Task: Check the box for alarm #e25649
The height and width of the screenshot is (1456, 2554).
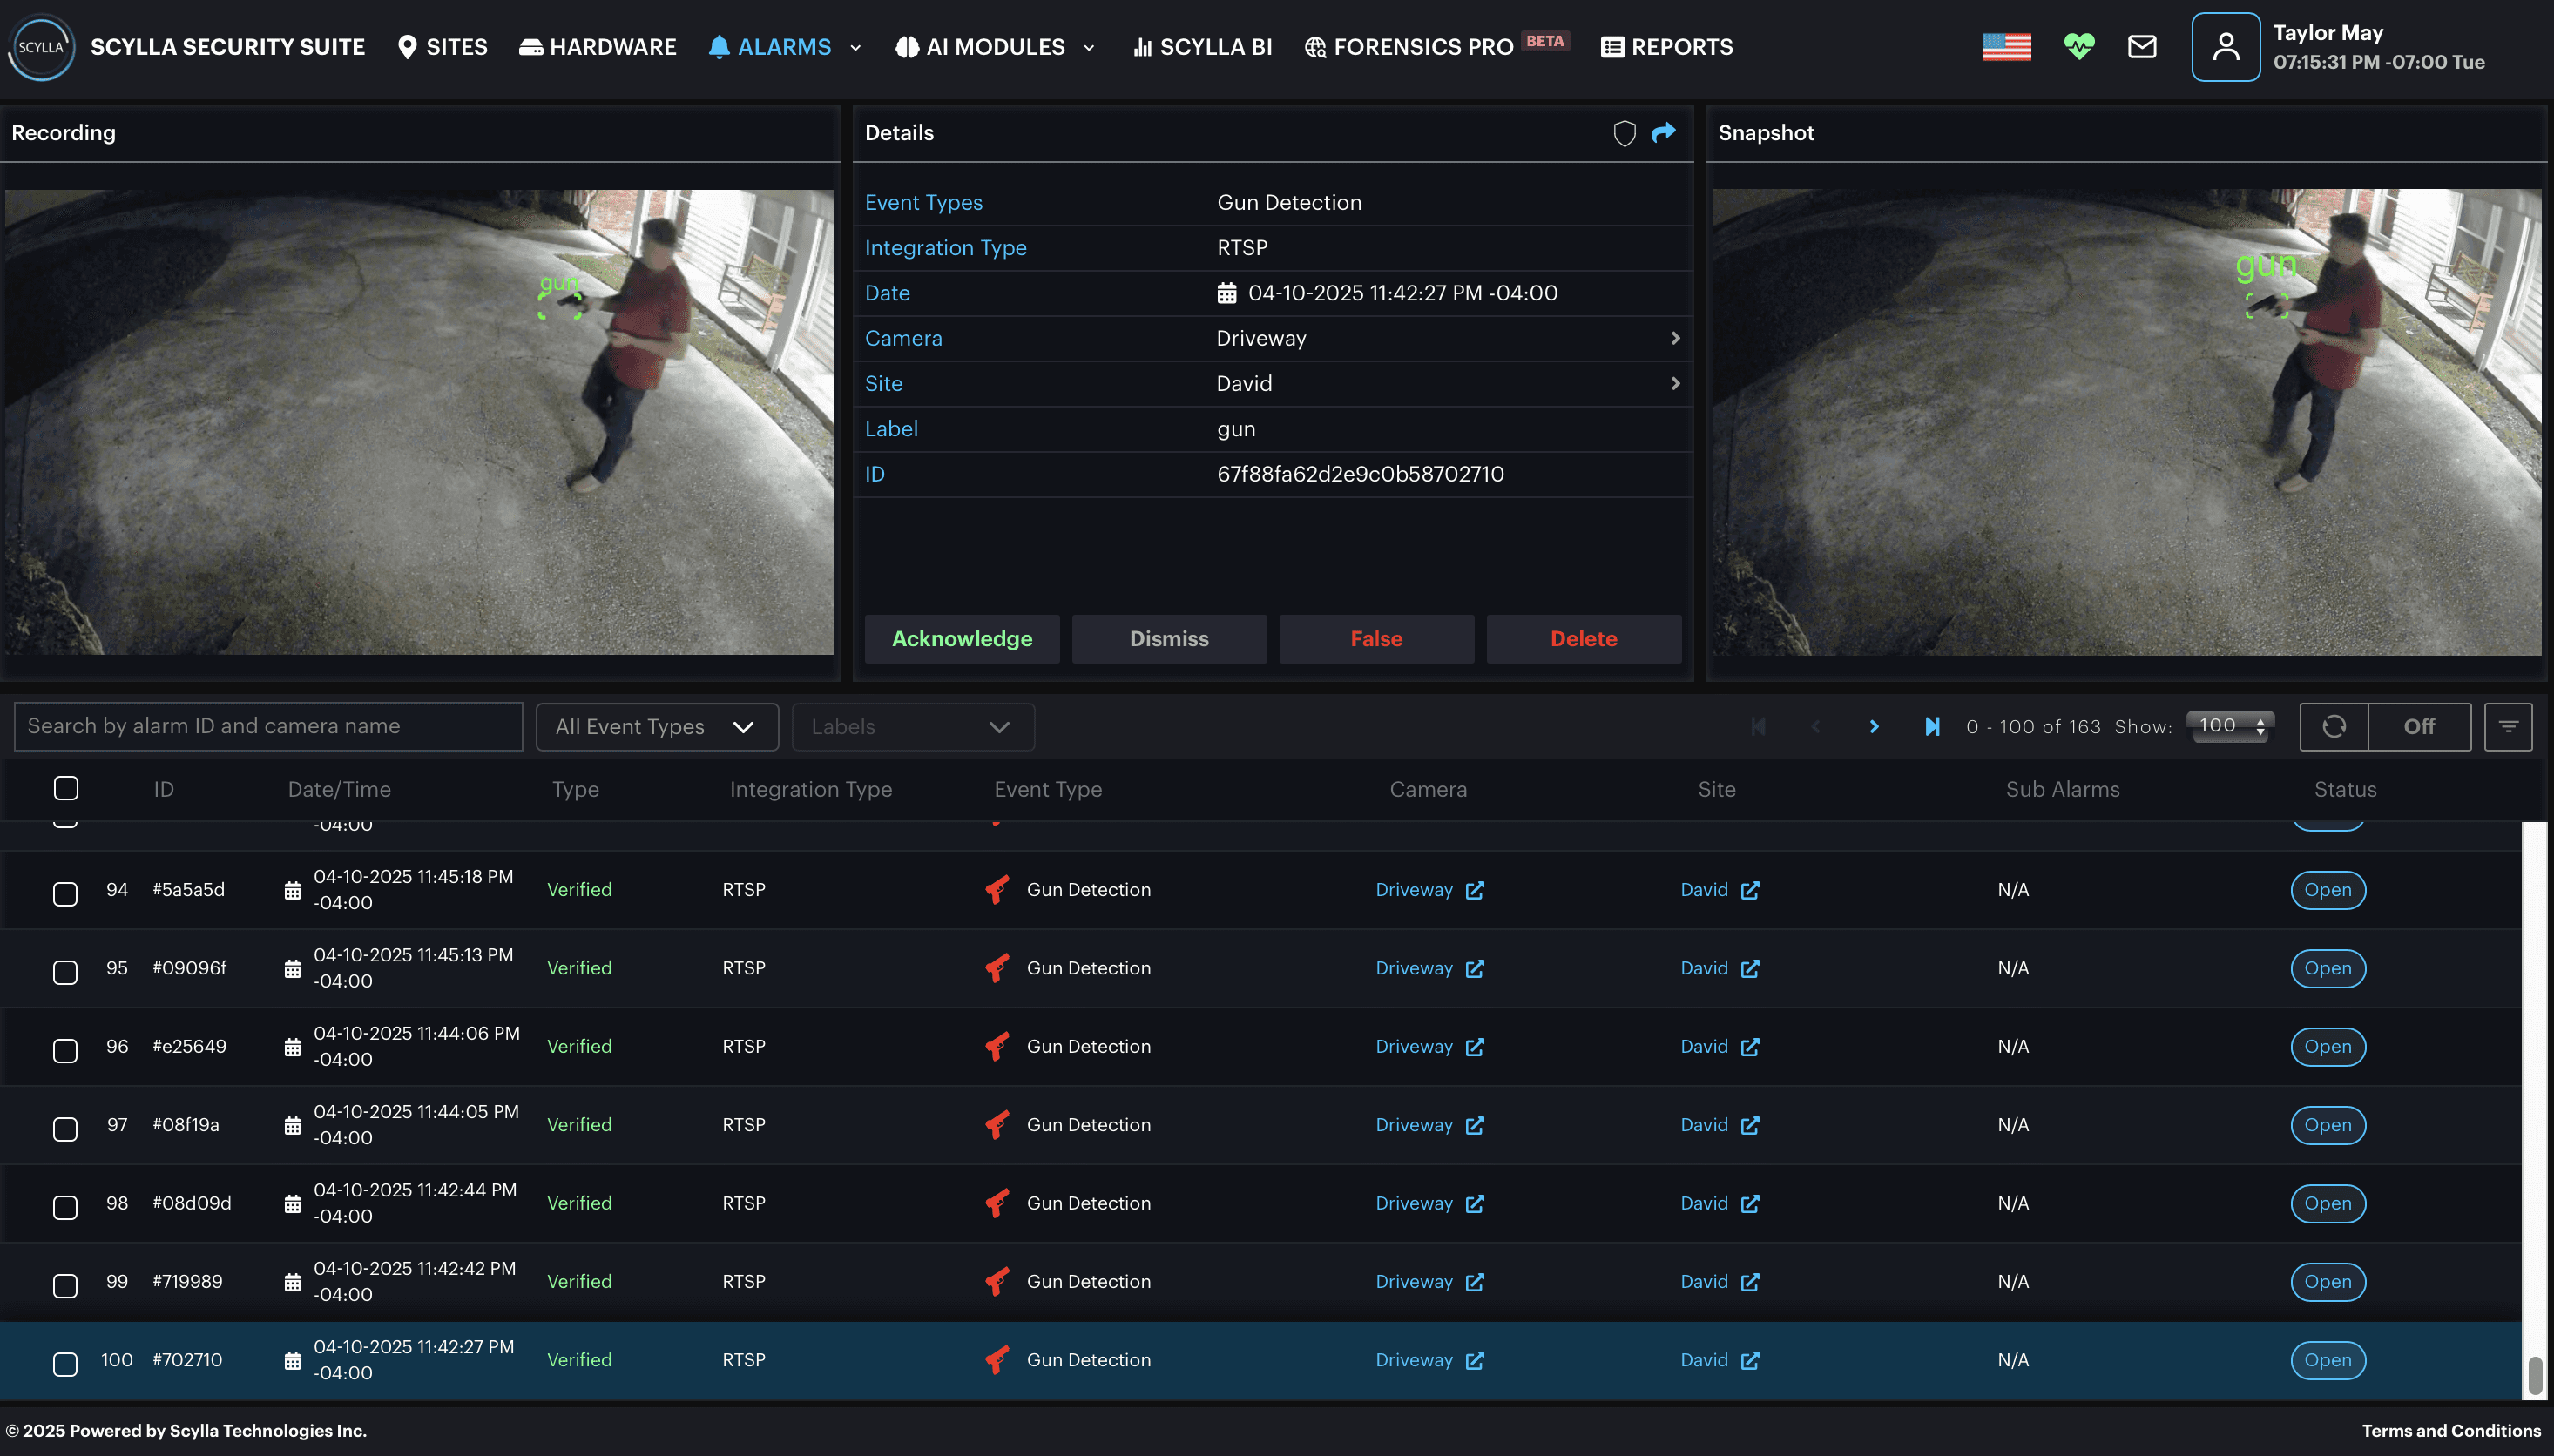Action: [65, 1050]
